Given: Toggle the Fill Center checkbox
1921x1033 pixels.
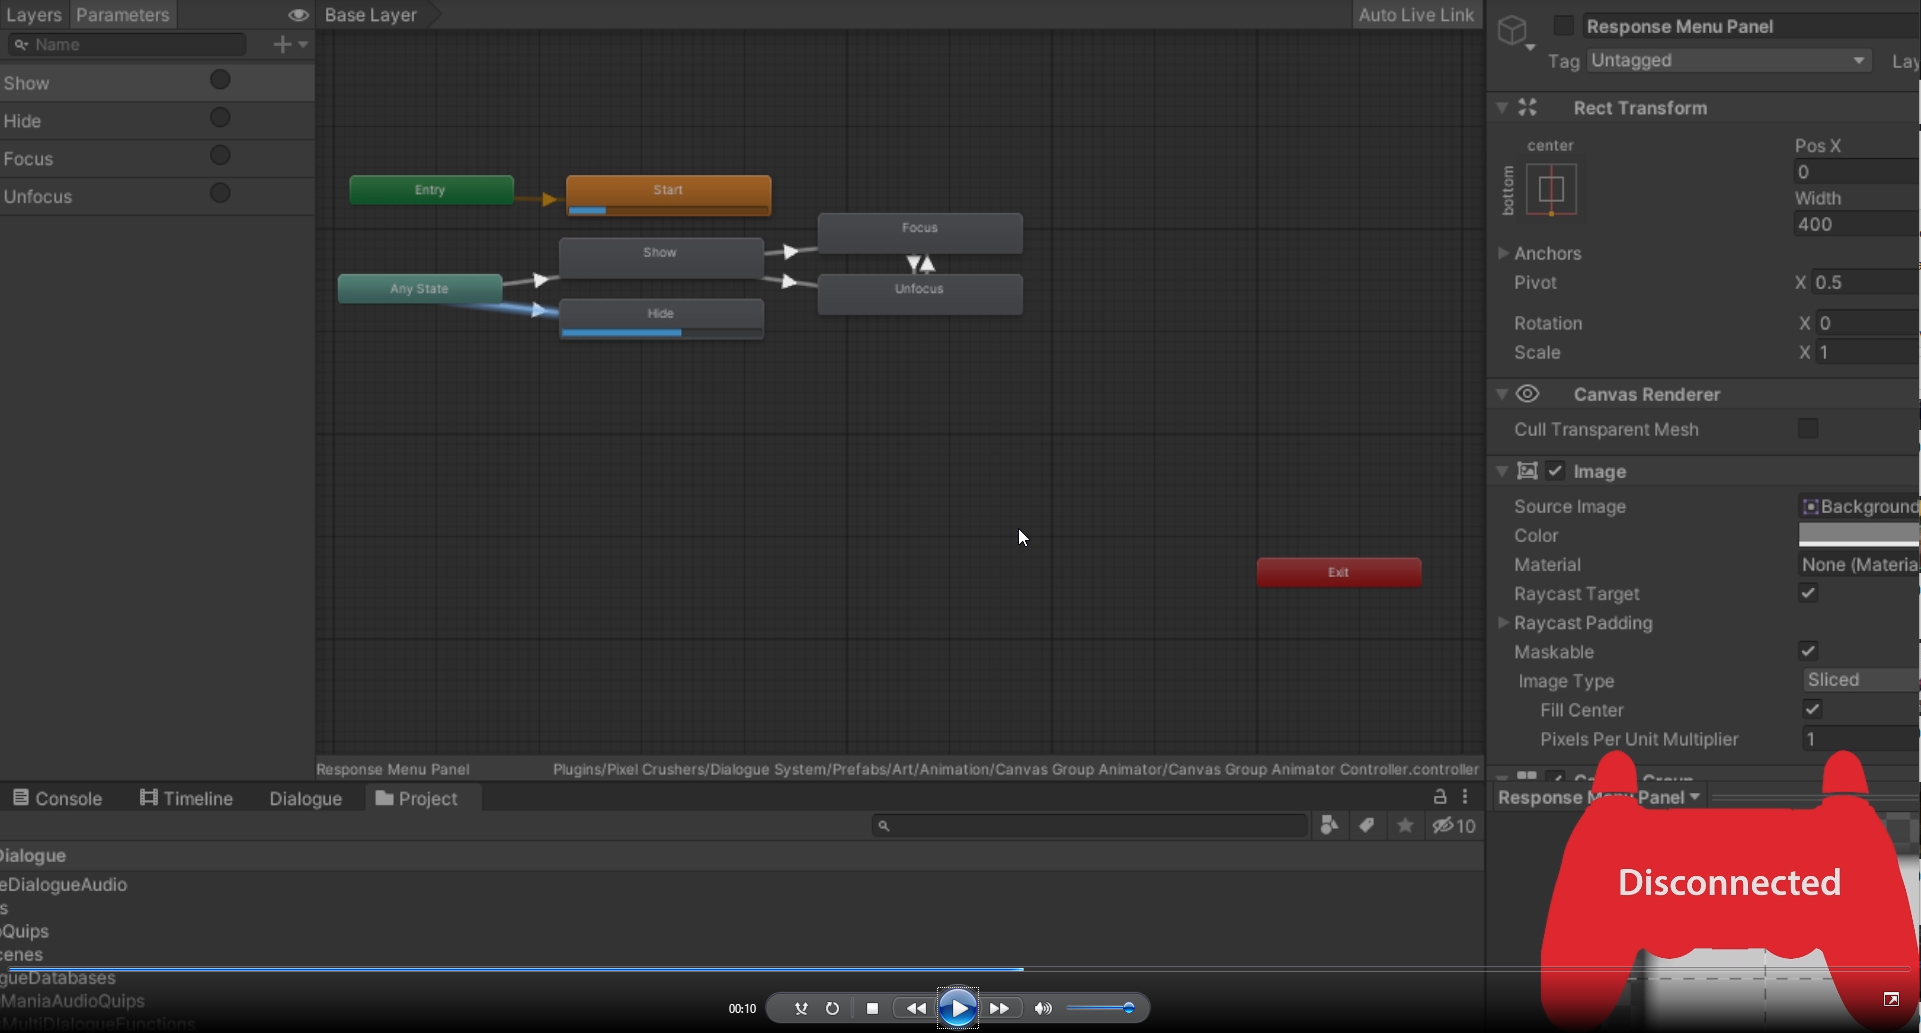Looking at the screenshot, I should (1812, 709).
